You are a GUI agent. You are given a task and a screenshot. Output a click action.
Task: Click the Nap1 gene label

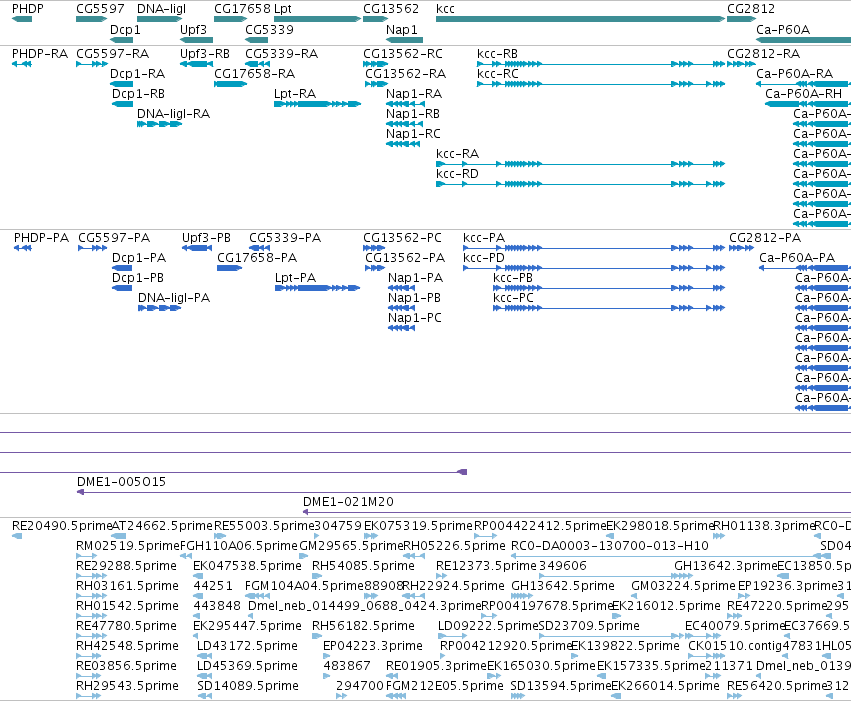pyautogui.click(x=402, y=29)
